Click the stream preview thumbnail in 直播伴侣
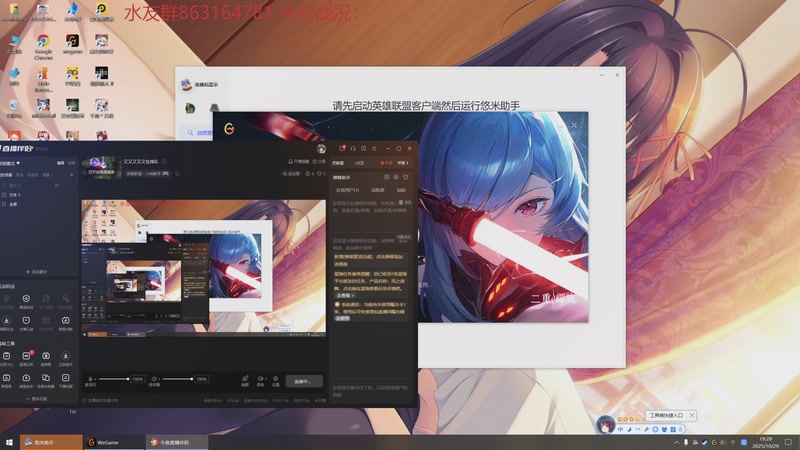Screen dimensions: 800x450 coord(204,266)
